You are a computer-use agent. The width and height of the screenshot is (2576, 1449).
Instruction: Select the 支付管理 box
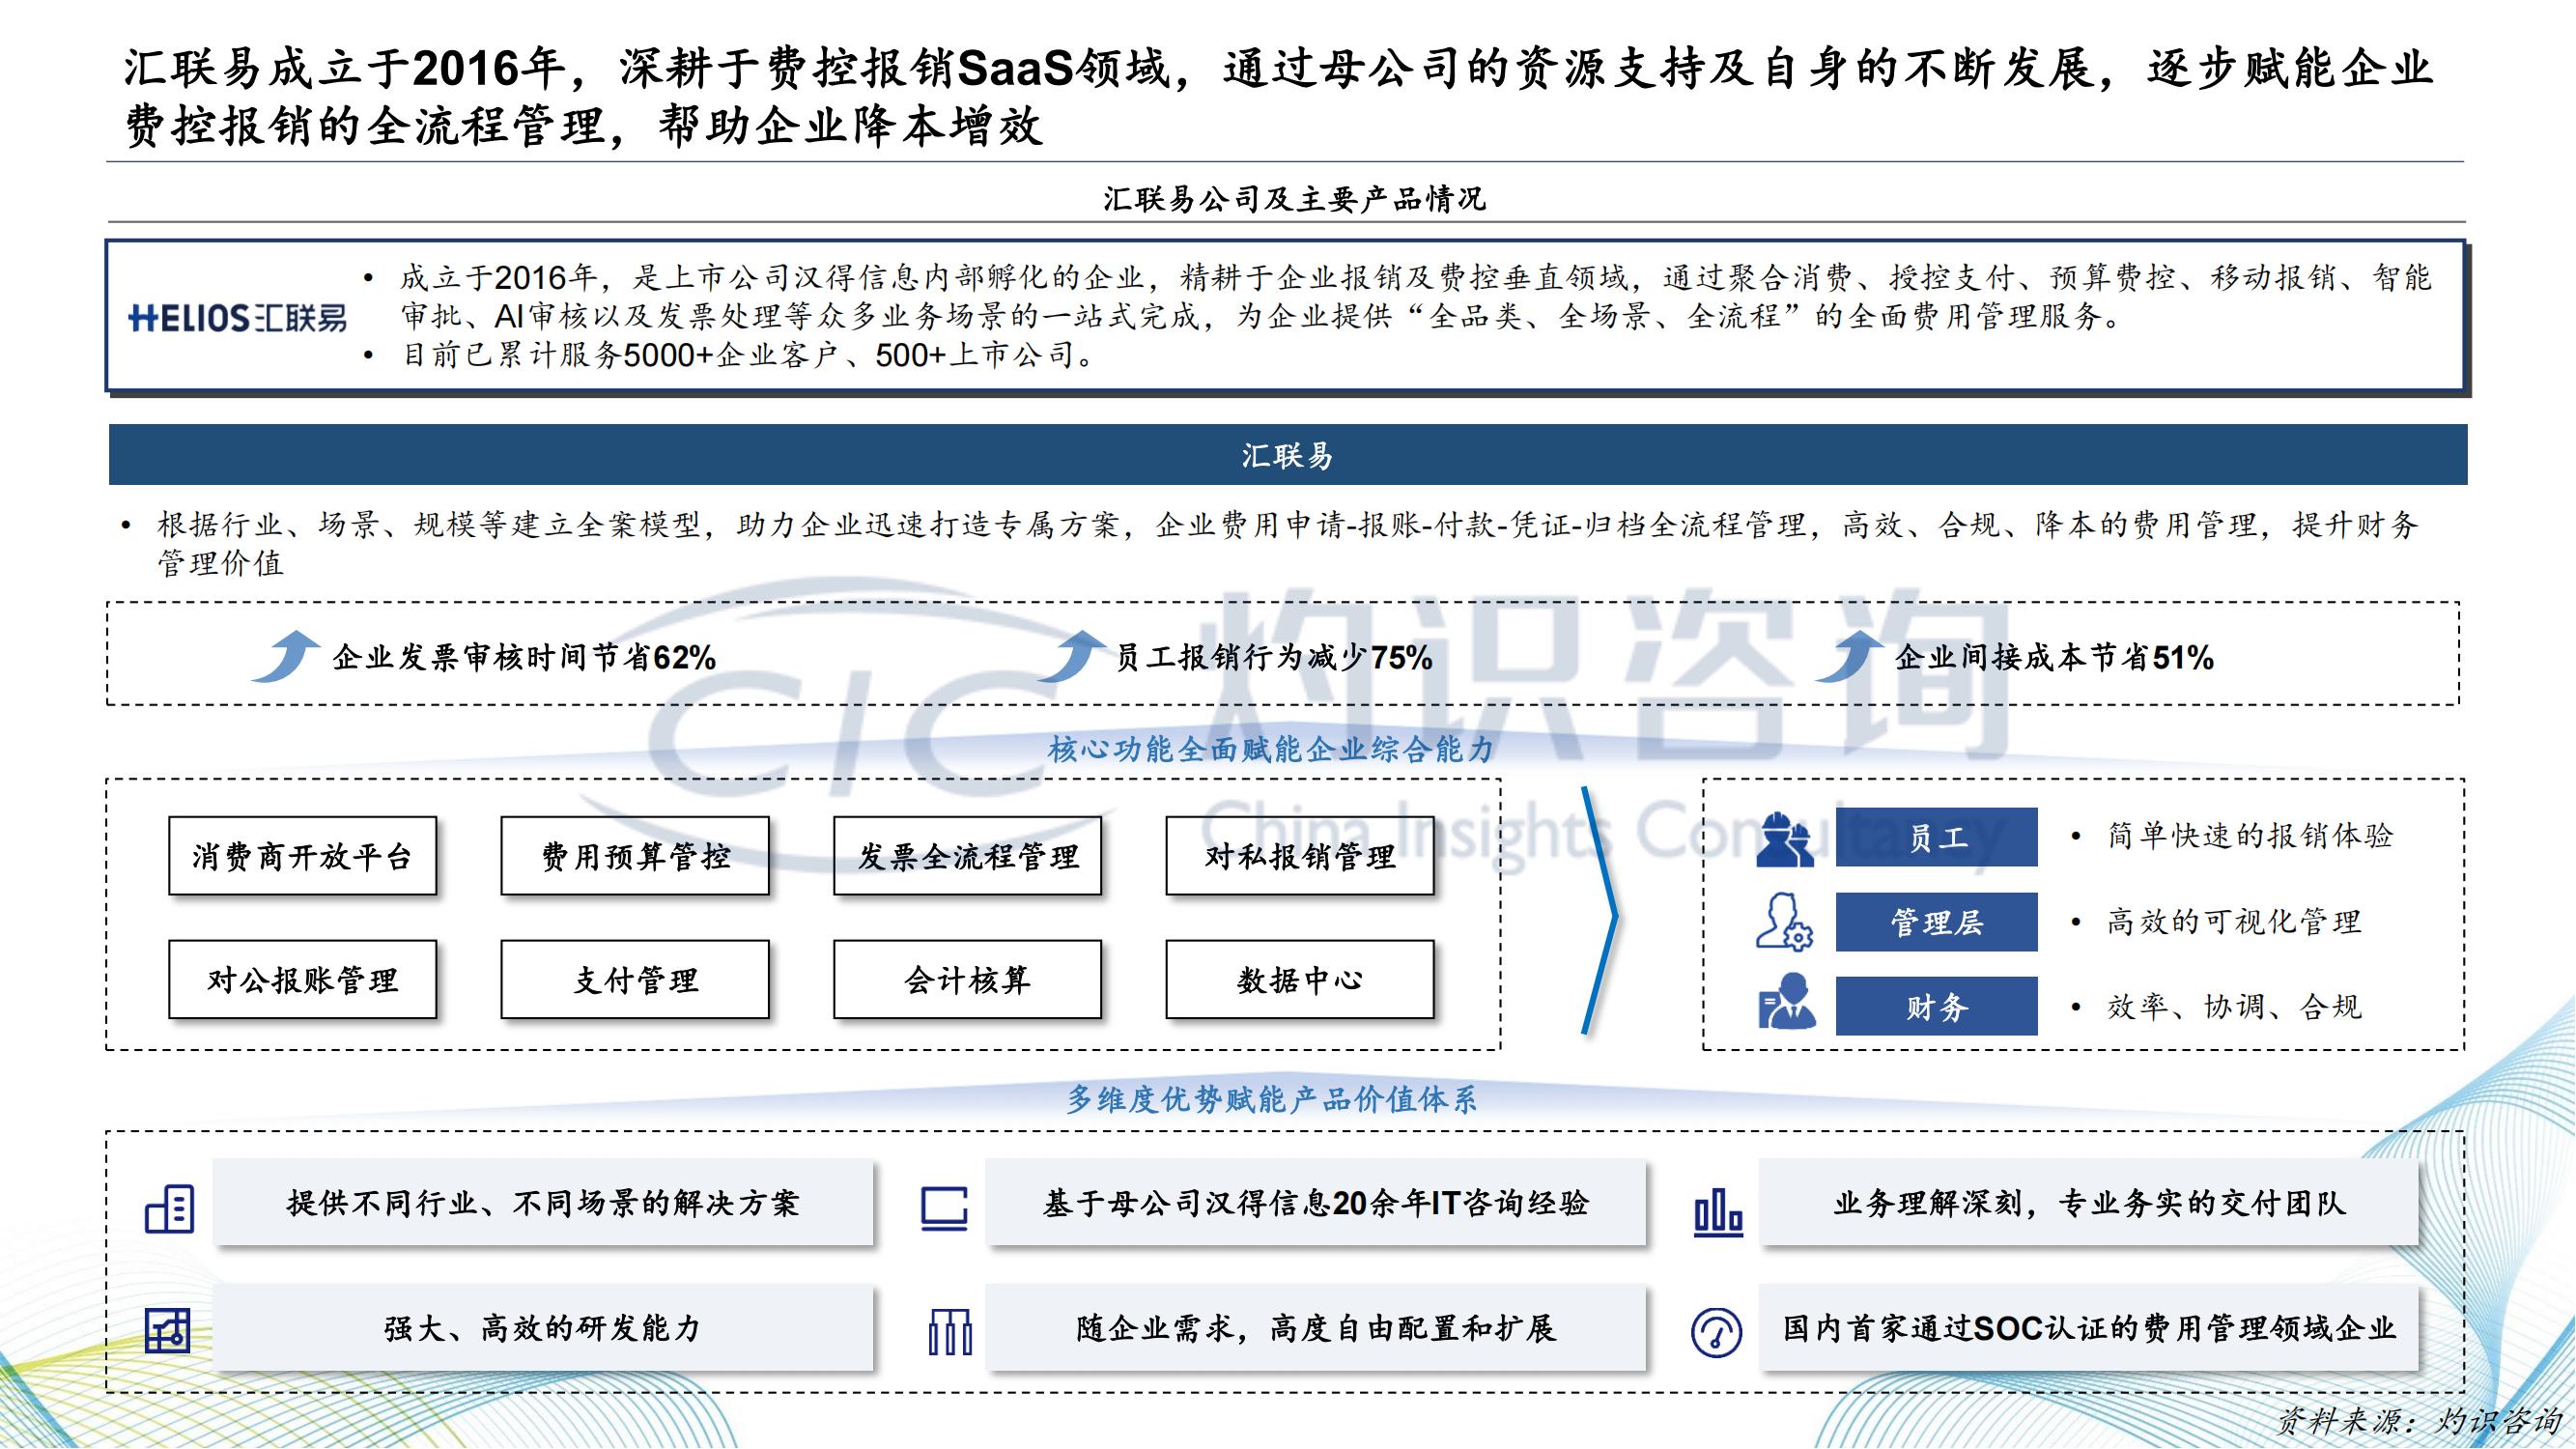click(x=635, y=979)
